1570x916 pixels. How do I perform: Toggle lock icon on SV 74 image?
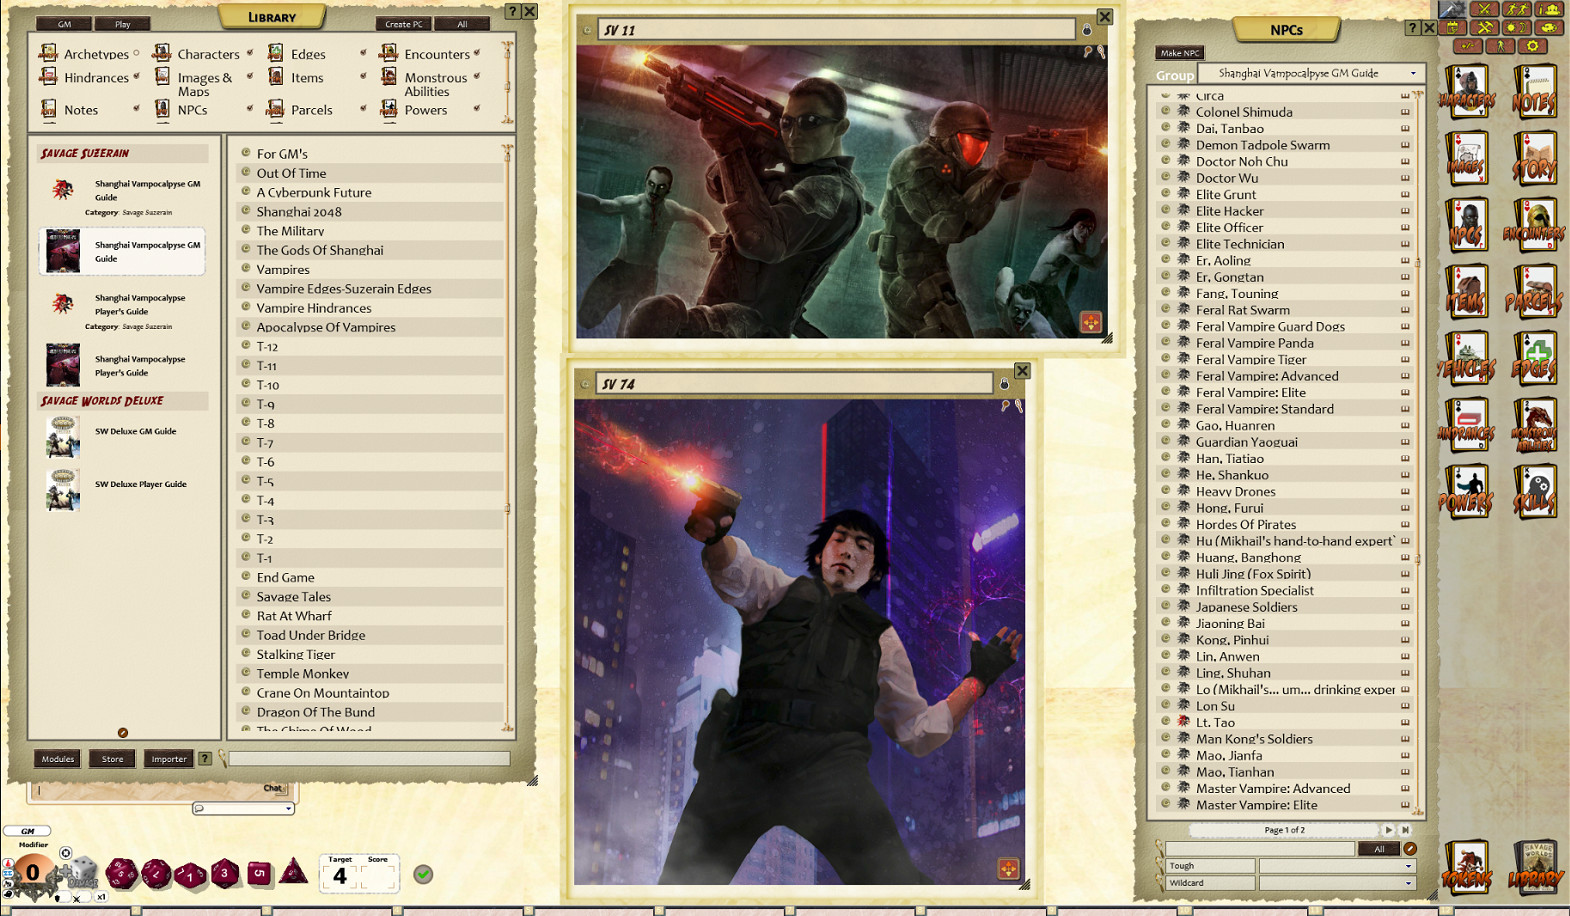point(1004,384)
